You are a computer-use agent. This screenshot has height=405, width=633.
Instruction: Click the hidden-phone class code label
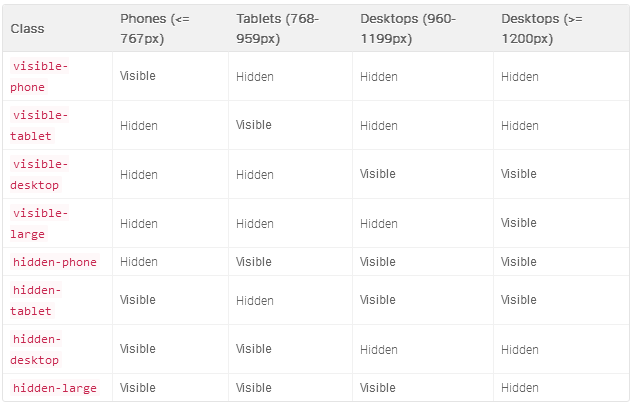point(55,262)
